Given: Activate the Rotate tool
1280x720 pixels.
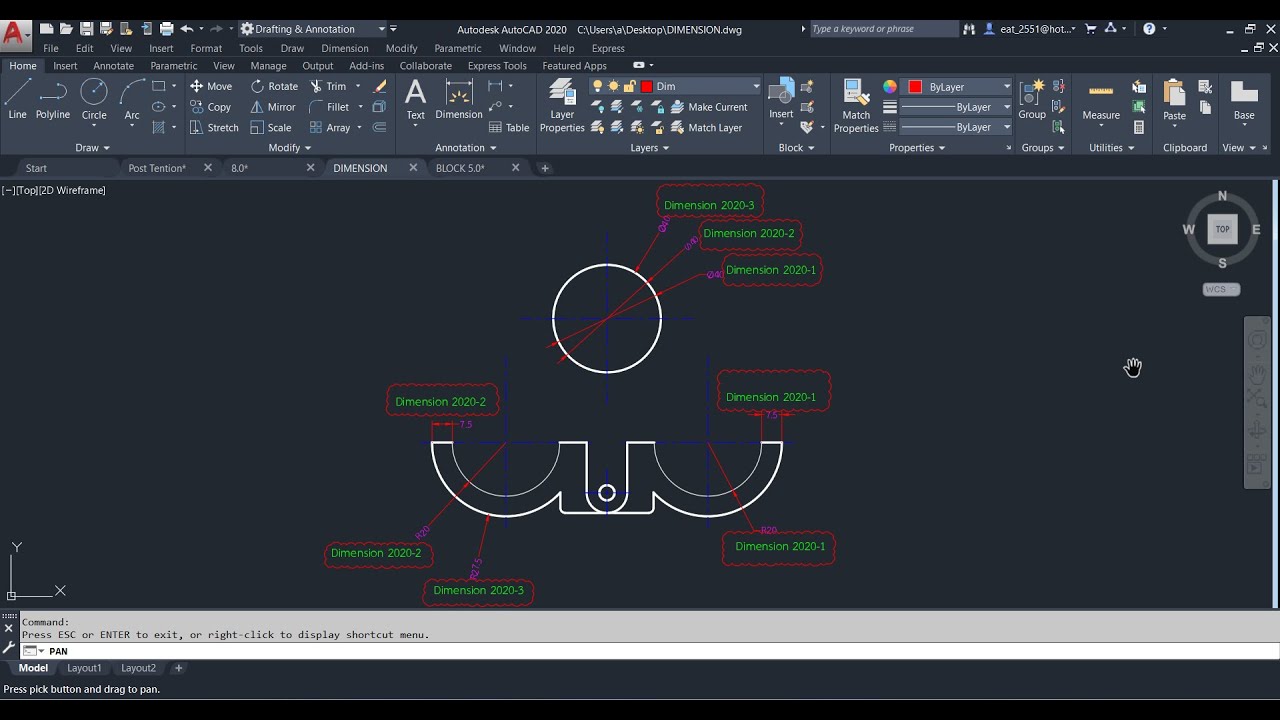Looking at the screenshot, I should (274, 86).
